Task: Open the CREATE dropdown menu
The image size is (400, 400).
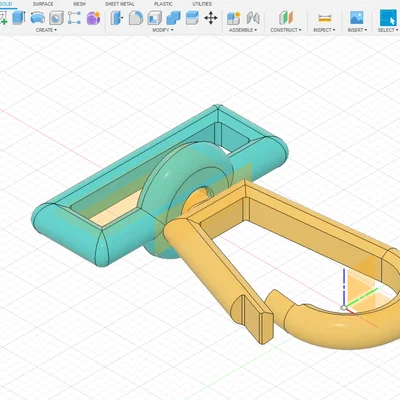Action: 46,30
